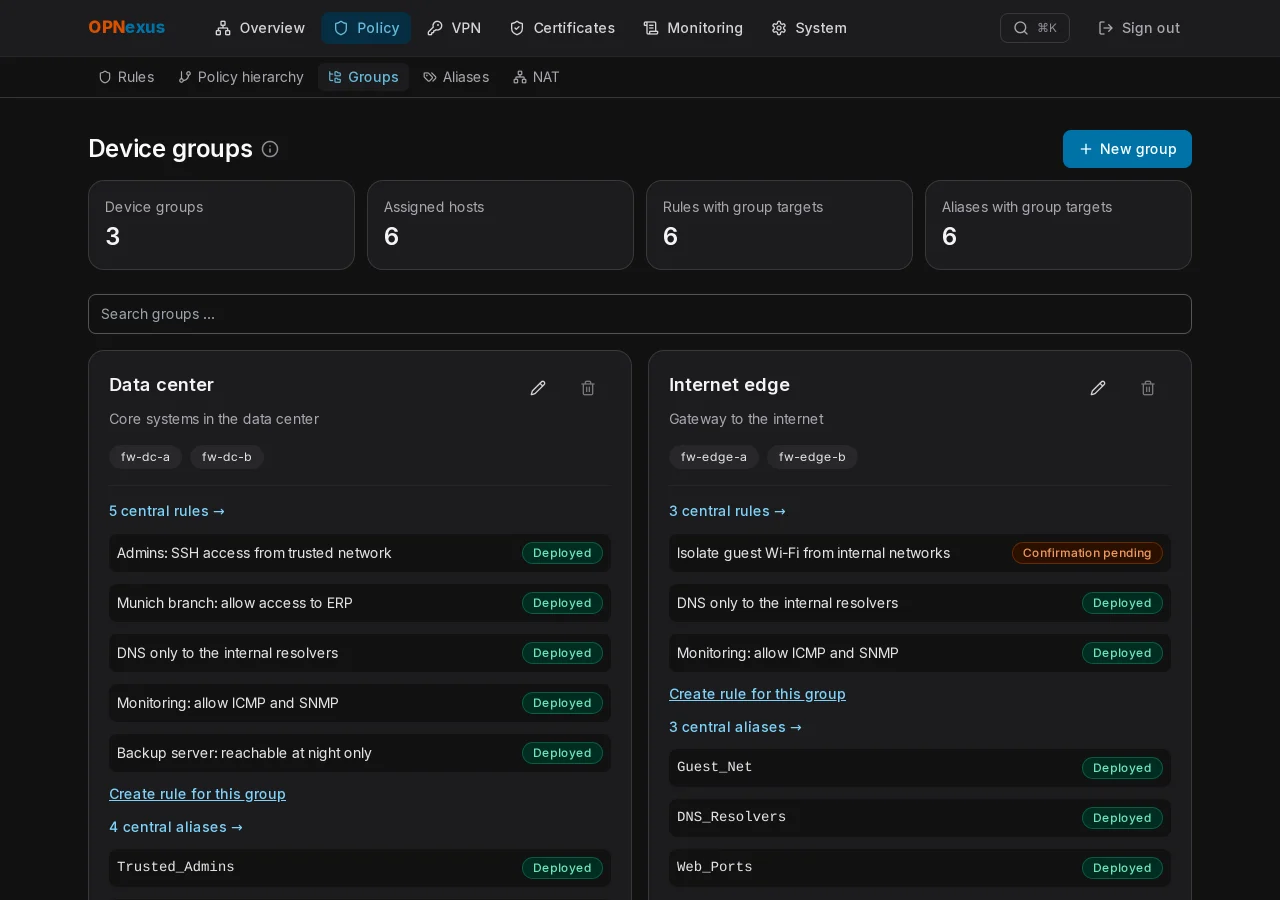Screen dimensions: 1280x900
Task: Click the Confirmation pending status badge
Action: pyautogui.click(x=1087, y=553)
